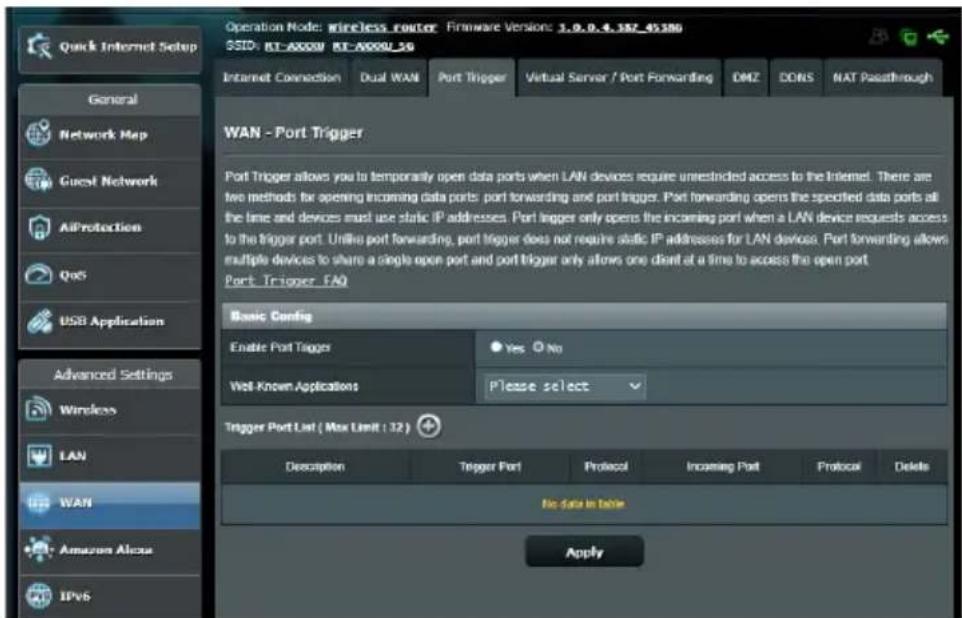The image size is (962, 618).
Task: Open the AiProtection menu item
Action: coord(110,228)
